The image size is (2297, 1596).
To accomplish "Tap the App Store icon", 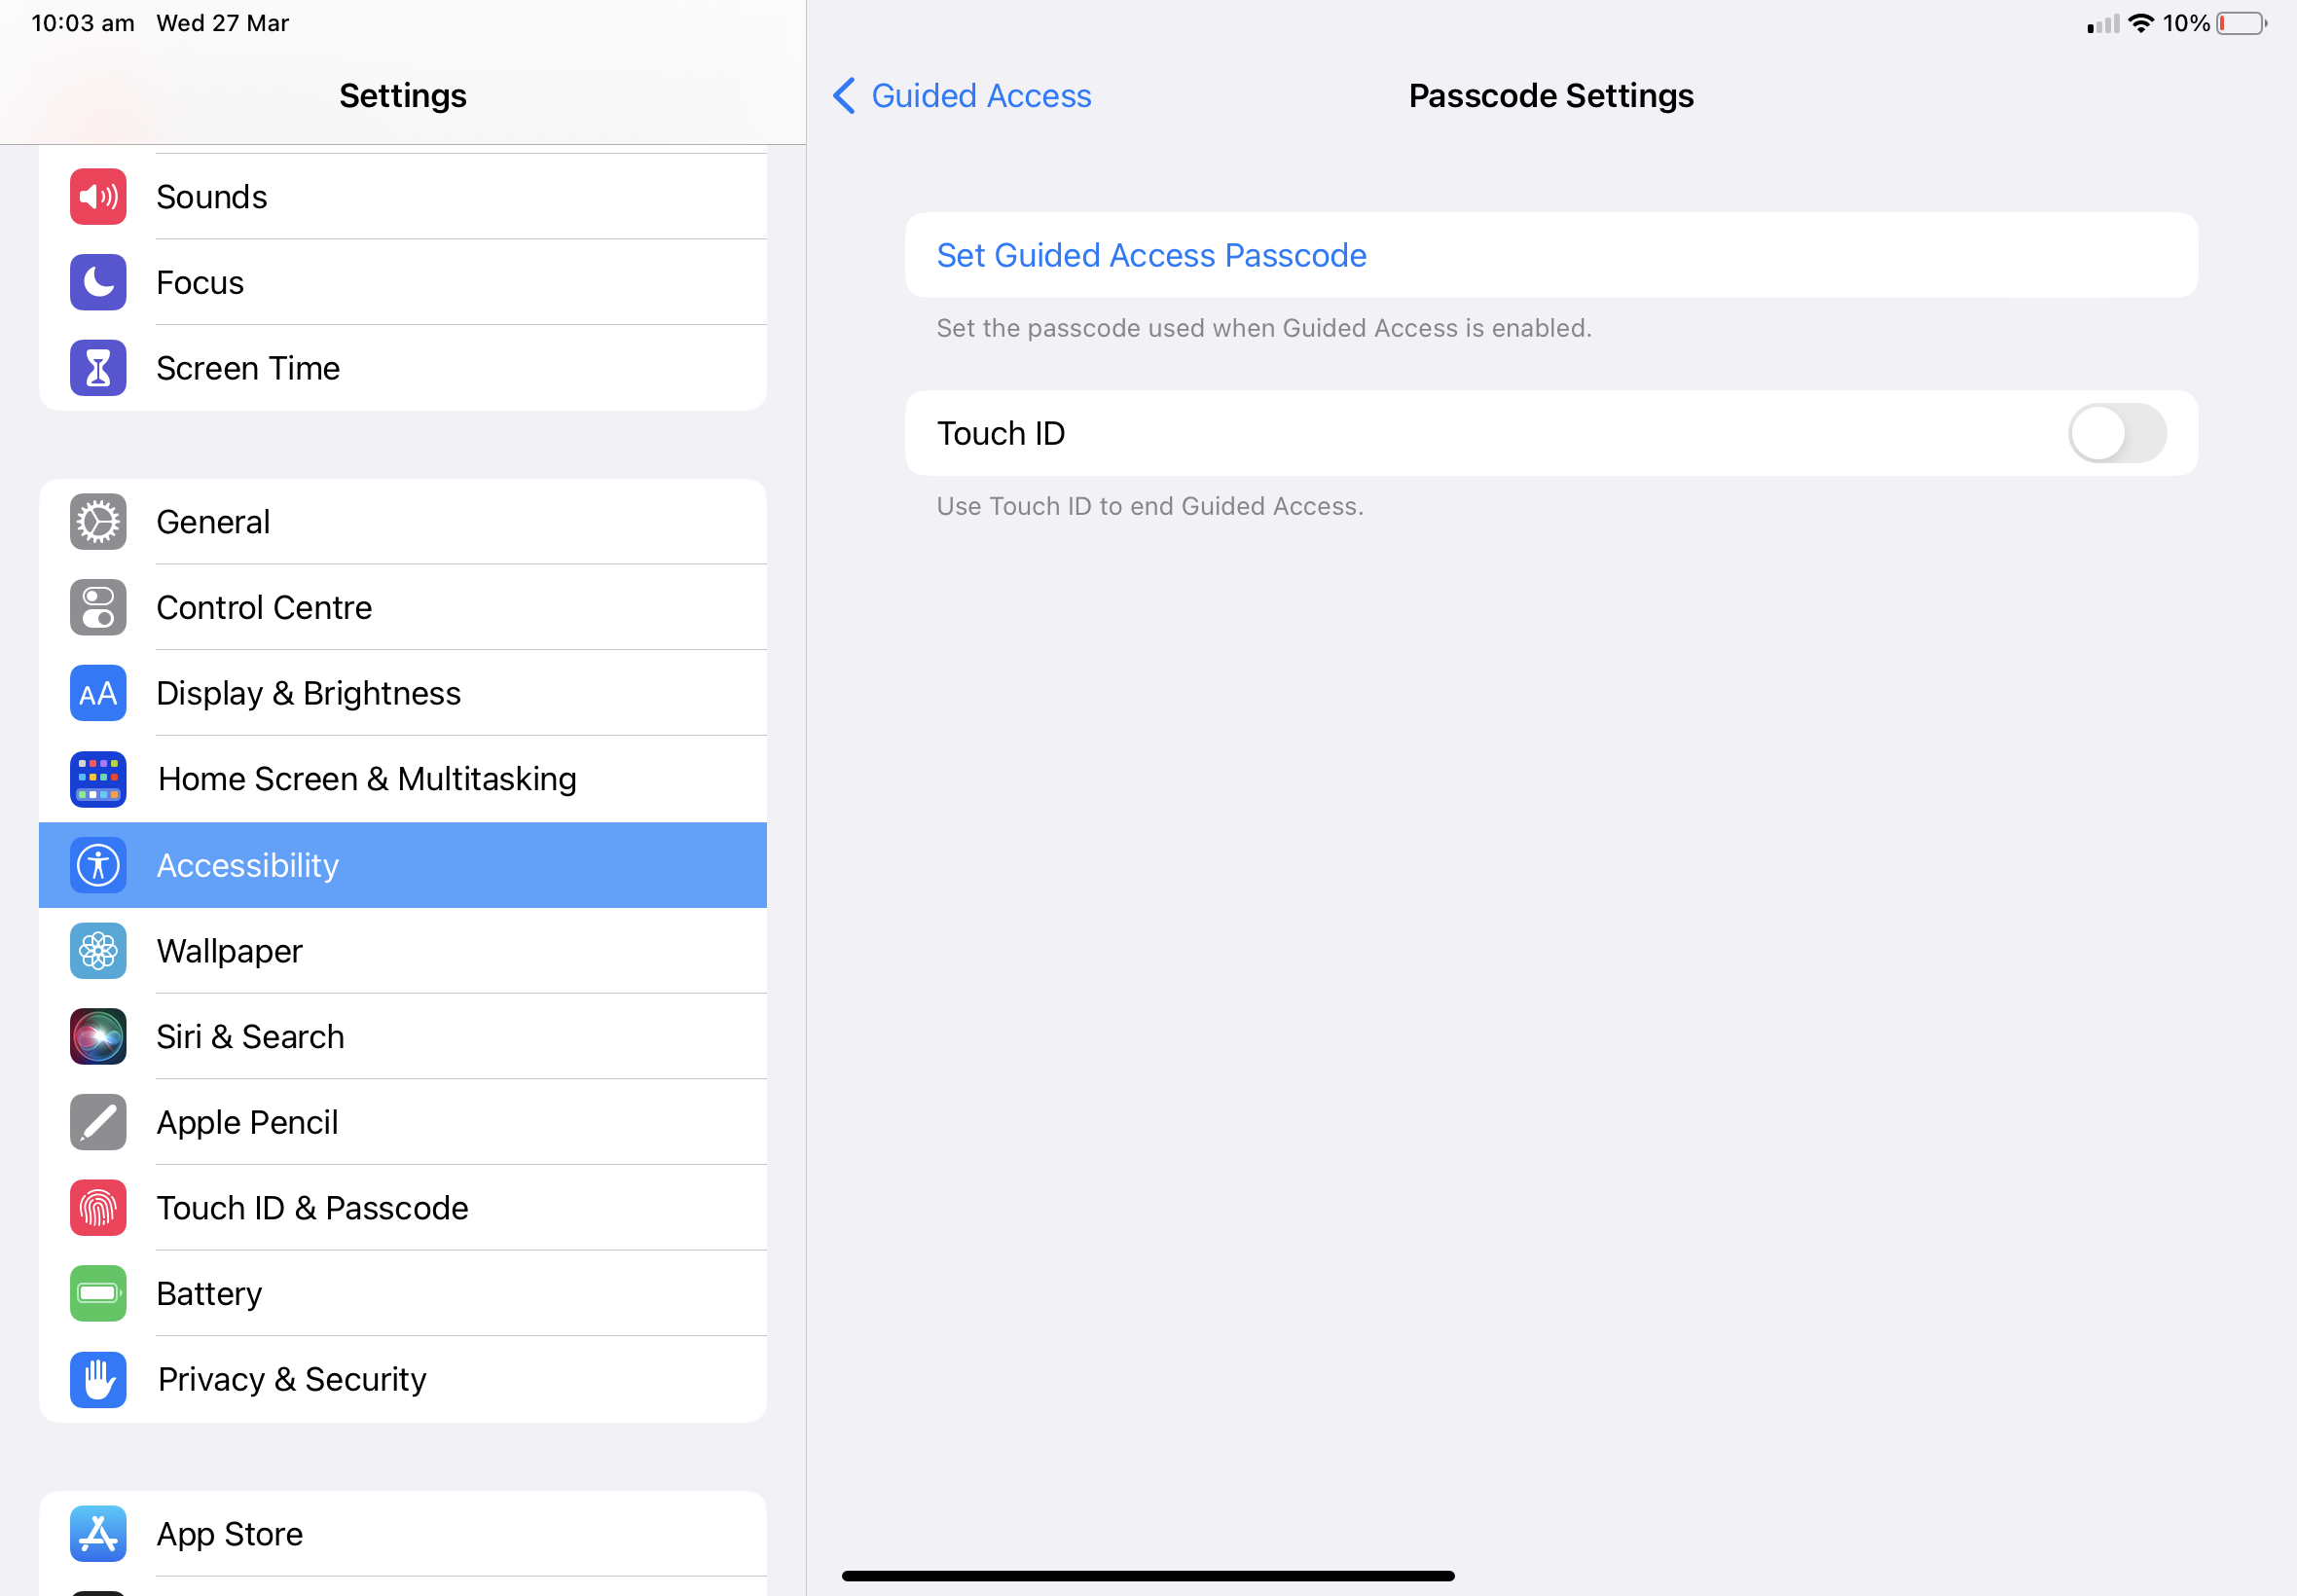I will pyautogui.click(x=98, y=1534).
